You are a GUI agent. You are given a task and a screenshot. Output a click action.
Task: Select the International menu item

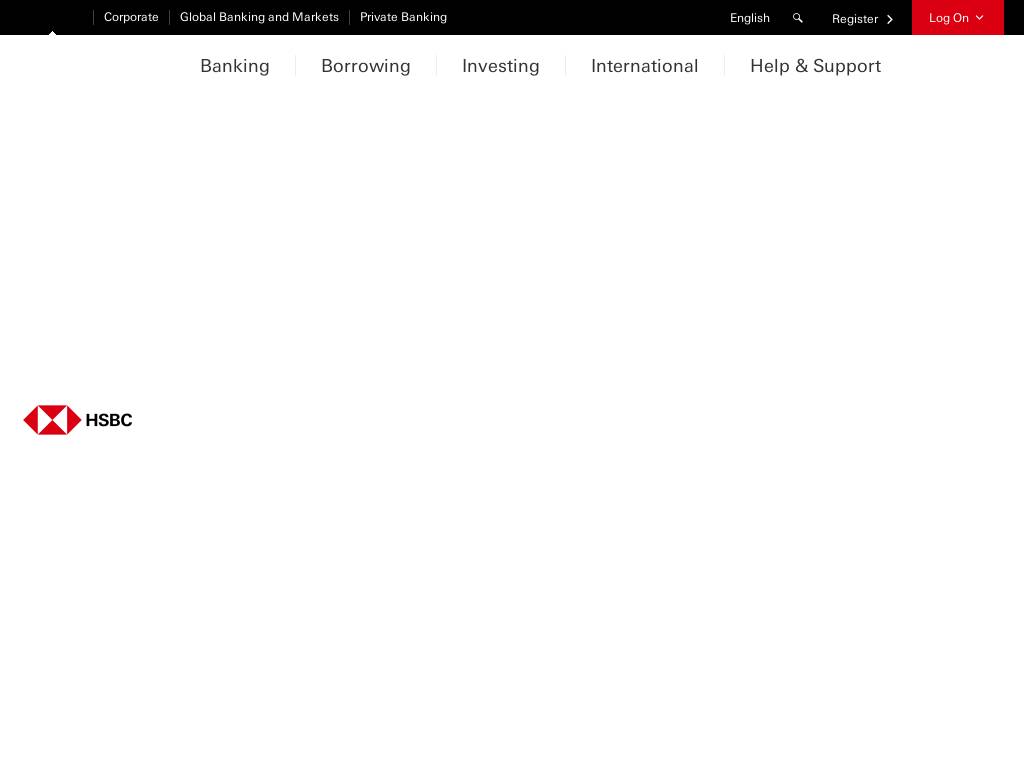(x=645, y=66)
